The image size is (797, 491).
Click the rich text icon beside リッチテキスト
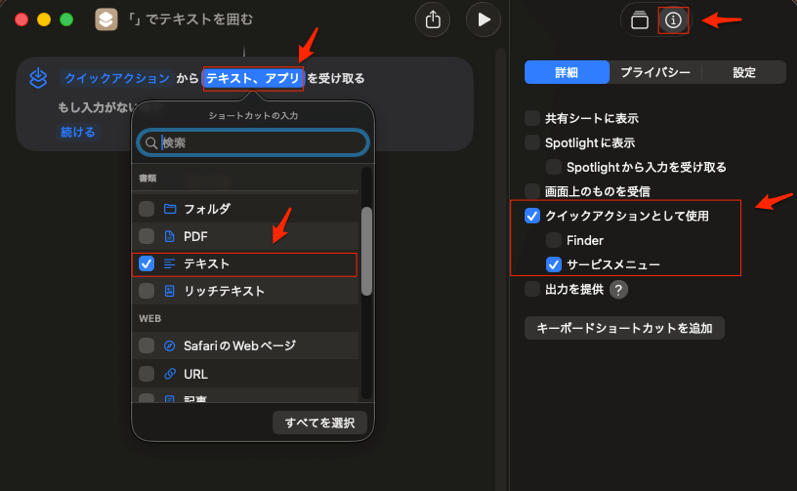tap(170, 291)
